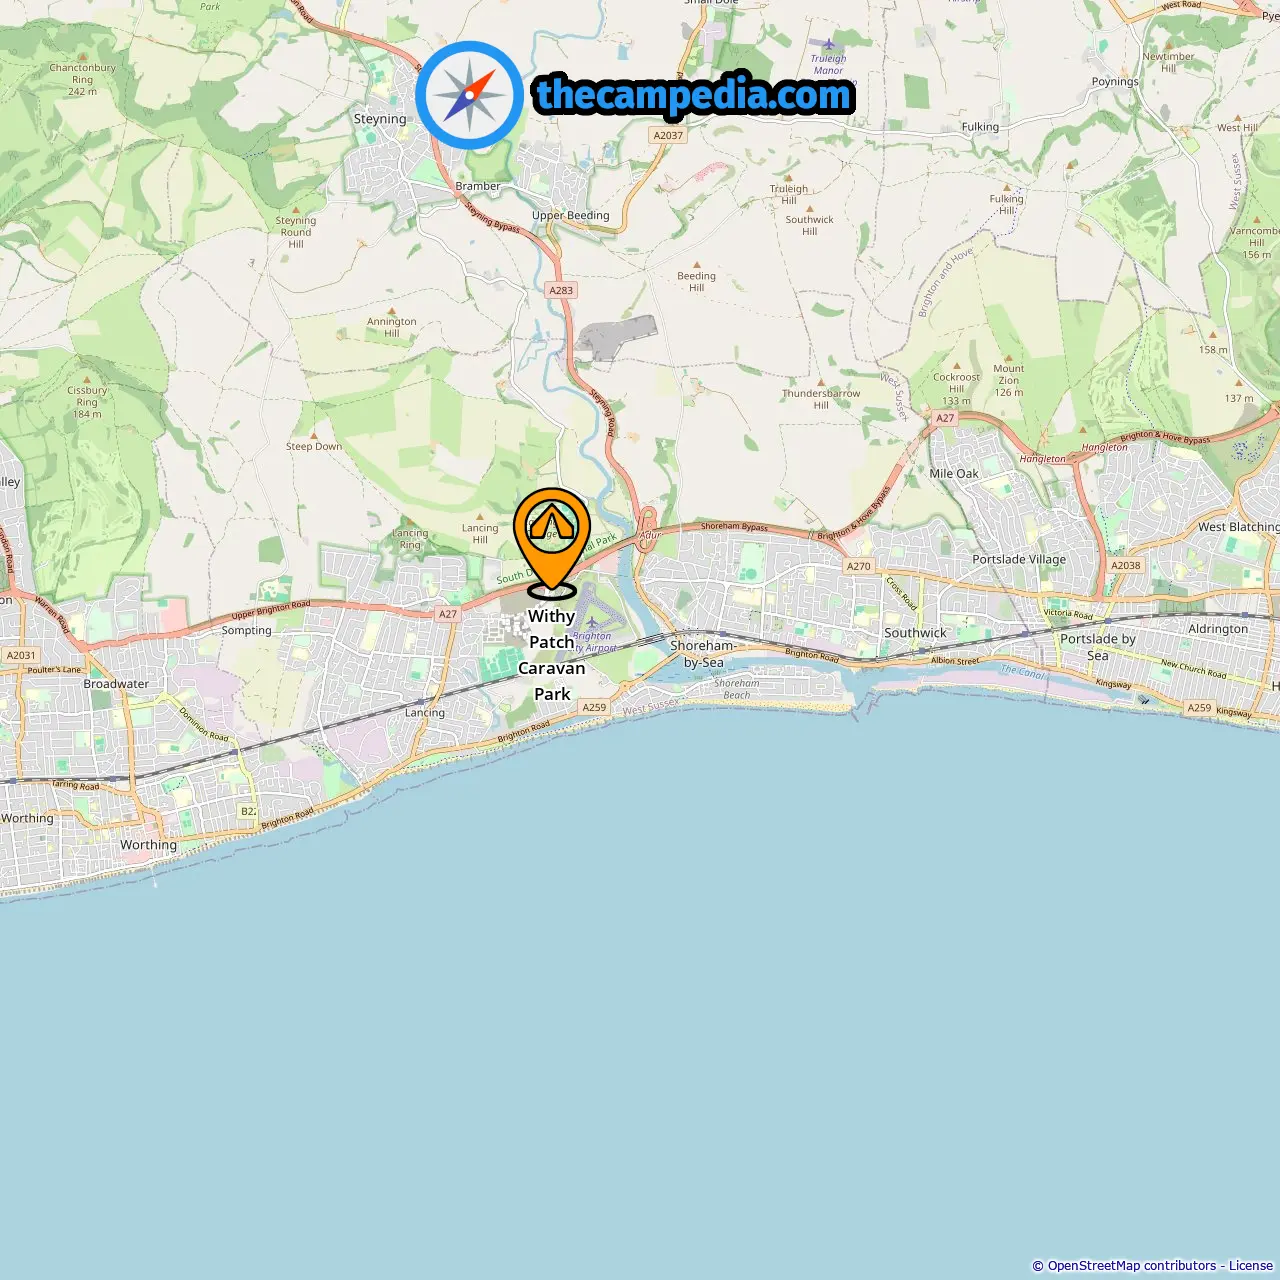This screenshot has width=1280, height=1280.
Task: Click the Shoreham-by-Sea town label
Action: click(x=704, y=653)
